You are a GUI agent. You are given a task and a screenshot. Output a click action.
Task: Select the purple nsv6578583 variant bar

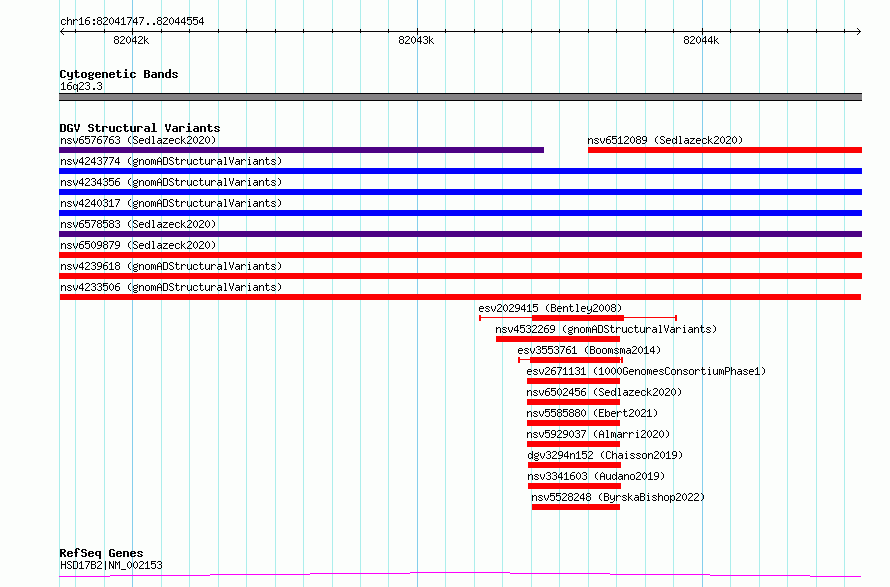coord(460,234)
